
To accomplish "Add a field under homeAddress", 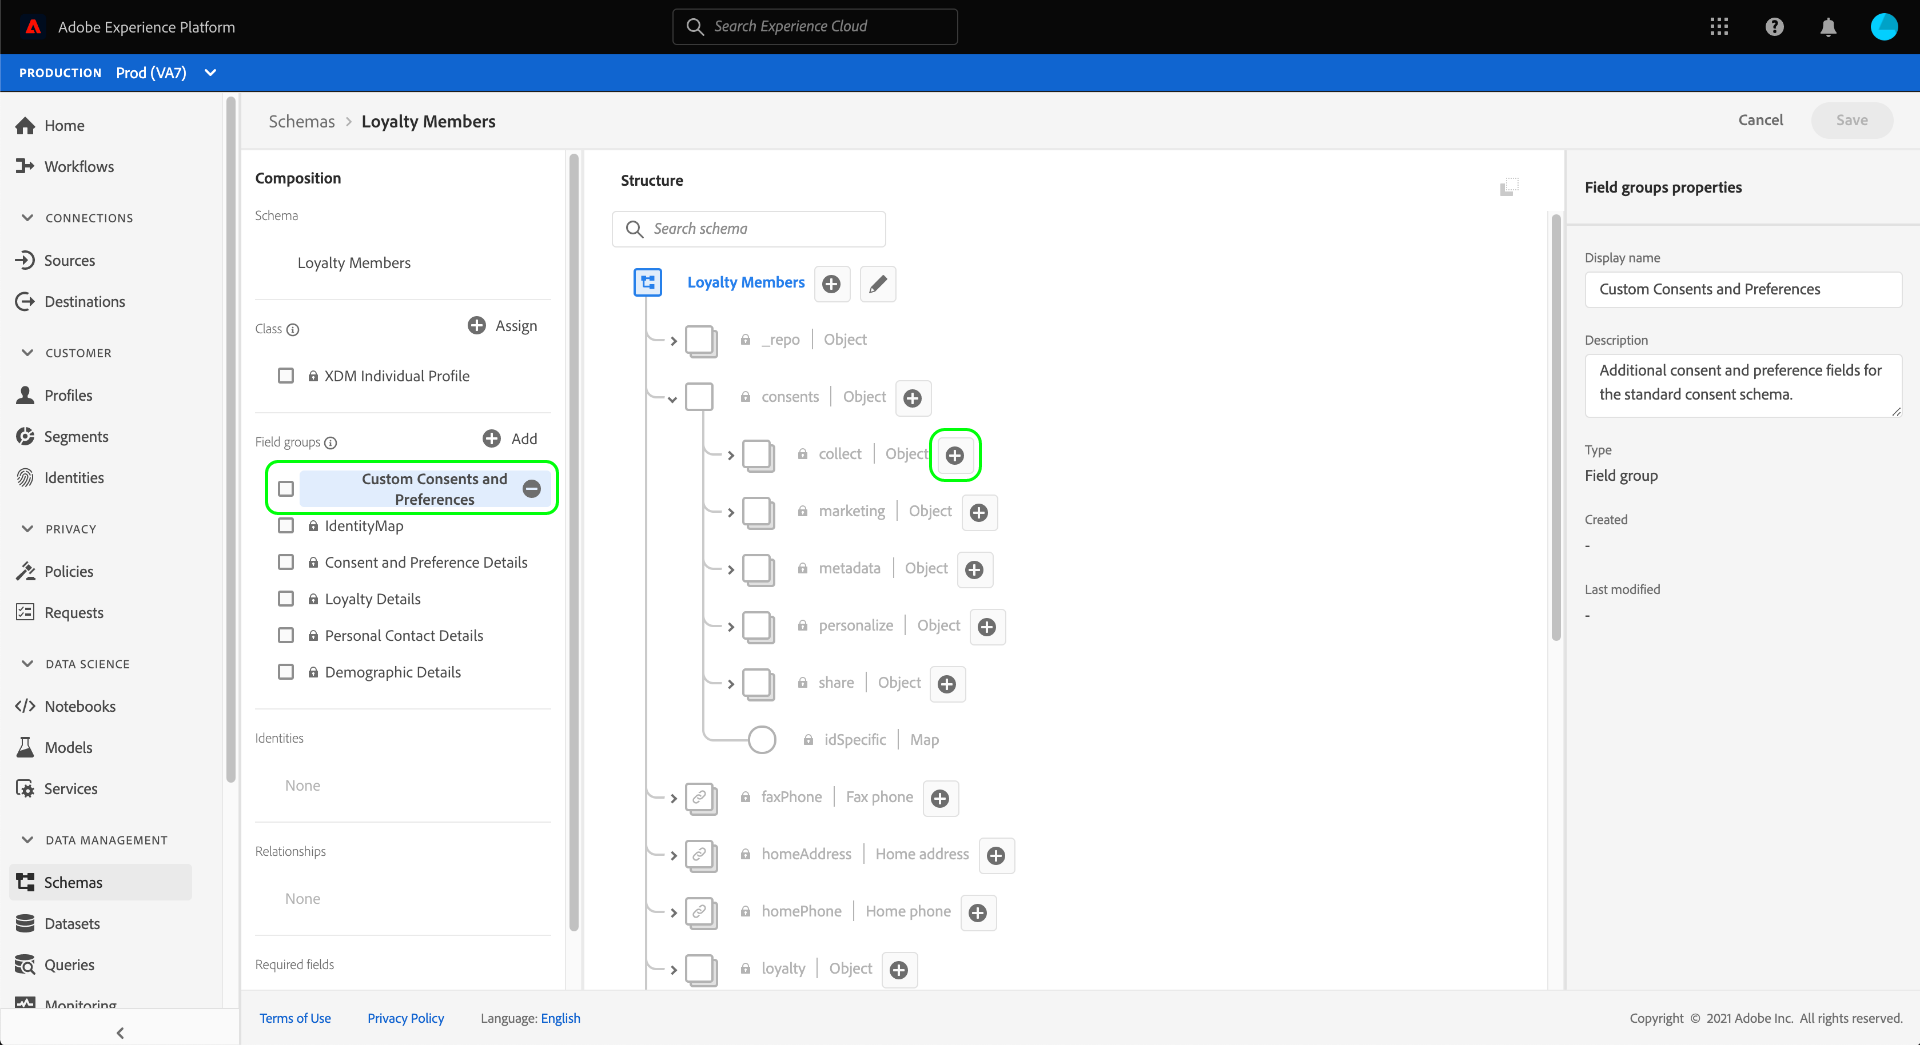I will coord(996,855).
